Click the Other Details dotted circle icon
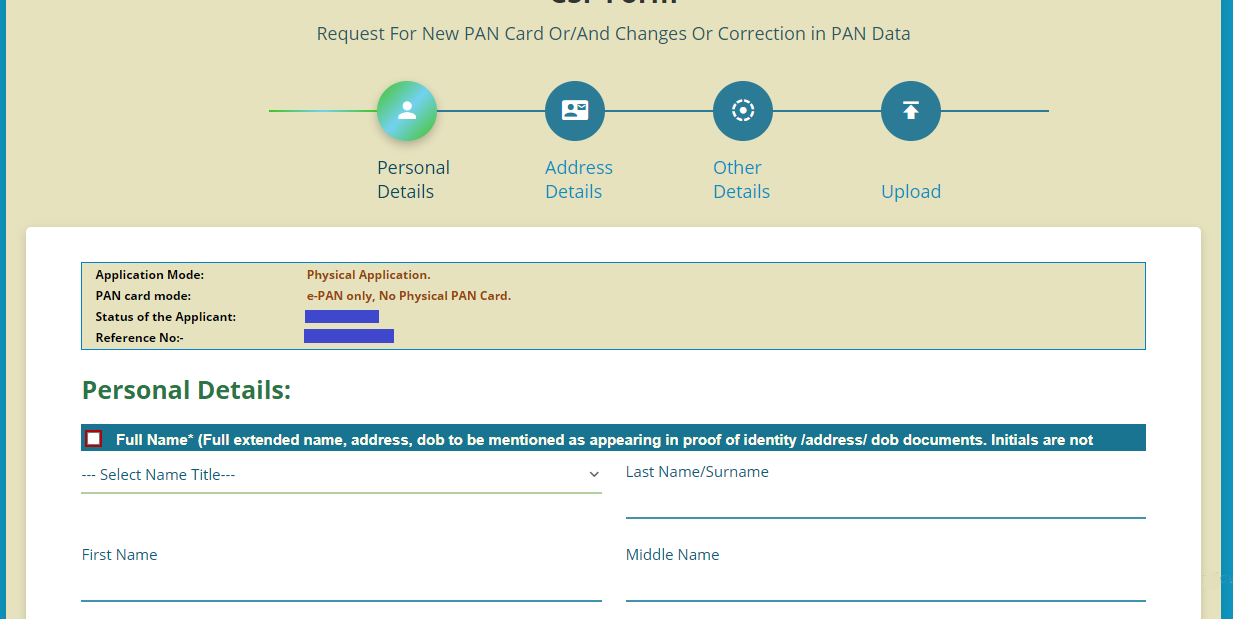 click(743, 111)
